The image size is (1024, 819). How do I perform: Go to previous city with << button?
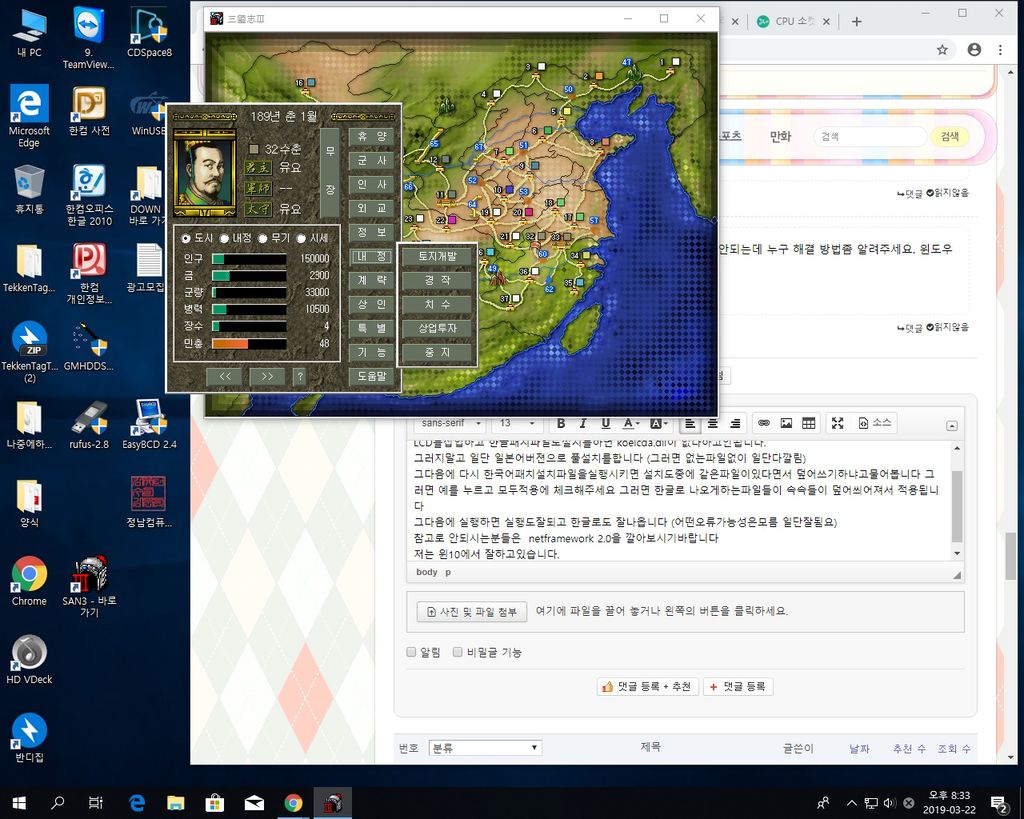click(x=225, y=377)
